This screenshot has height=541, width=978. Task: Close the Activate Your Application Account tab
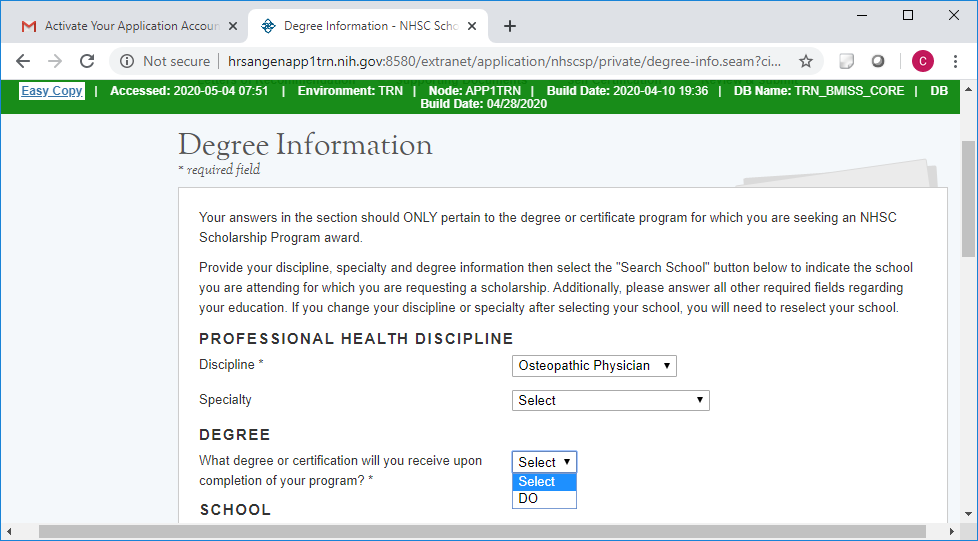coord(233,26)
